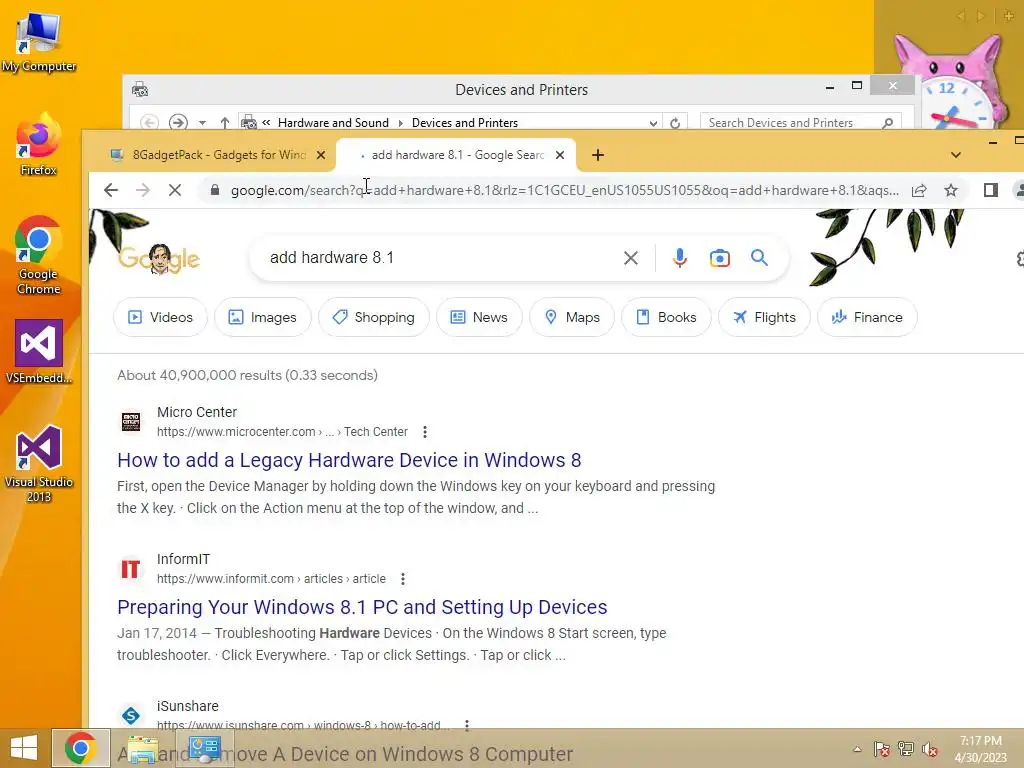
Task: Filter results by Images
Action: 263,317
